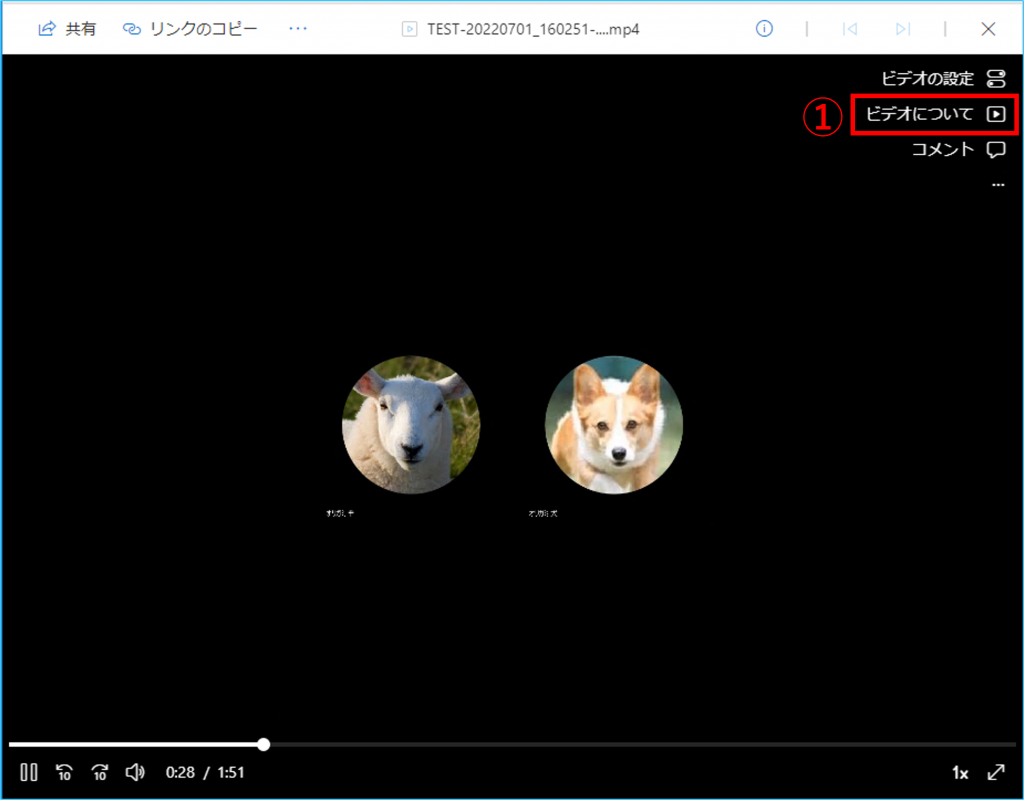Click the playback progress slider handle
This screenshot has height=800, width=1024.
click(x=263, y=744)
